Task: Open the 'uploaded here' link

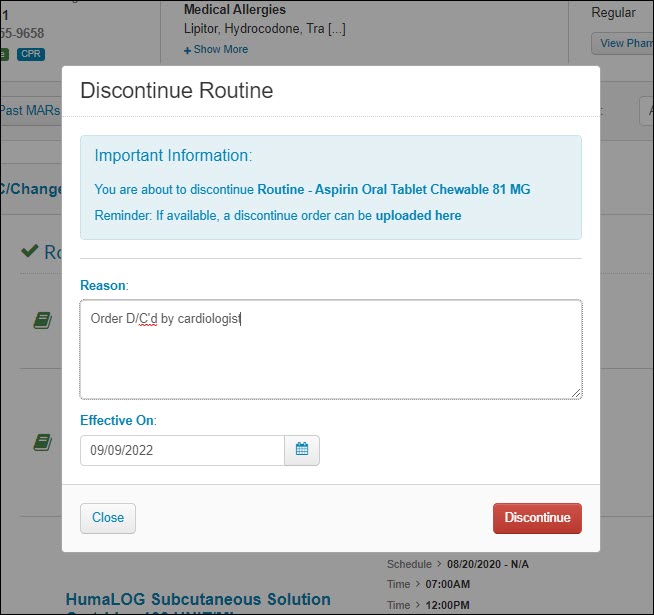Action: 418,215
